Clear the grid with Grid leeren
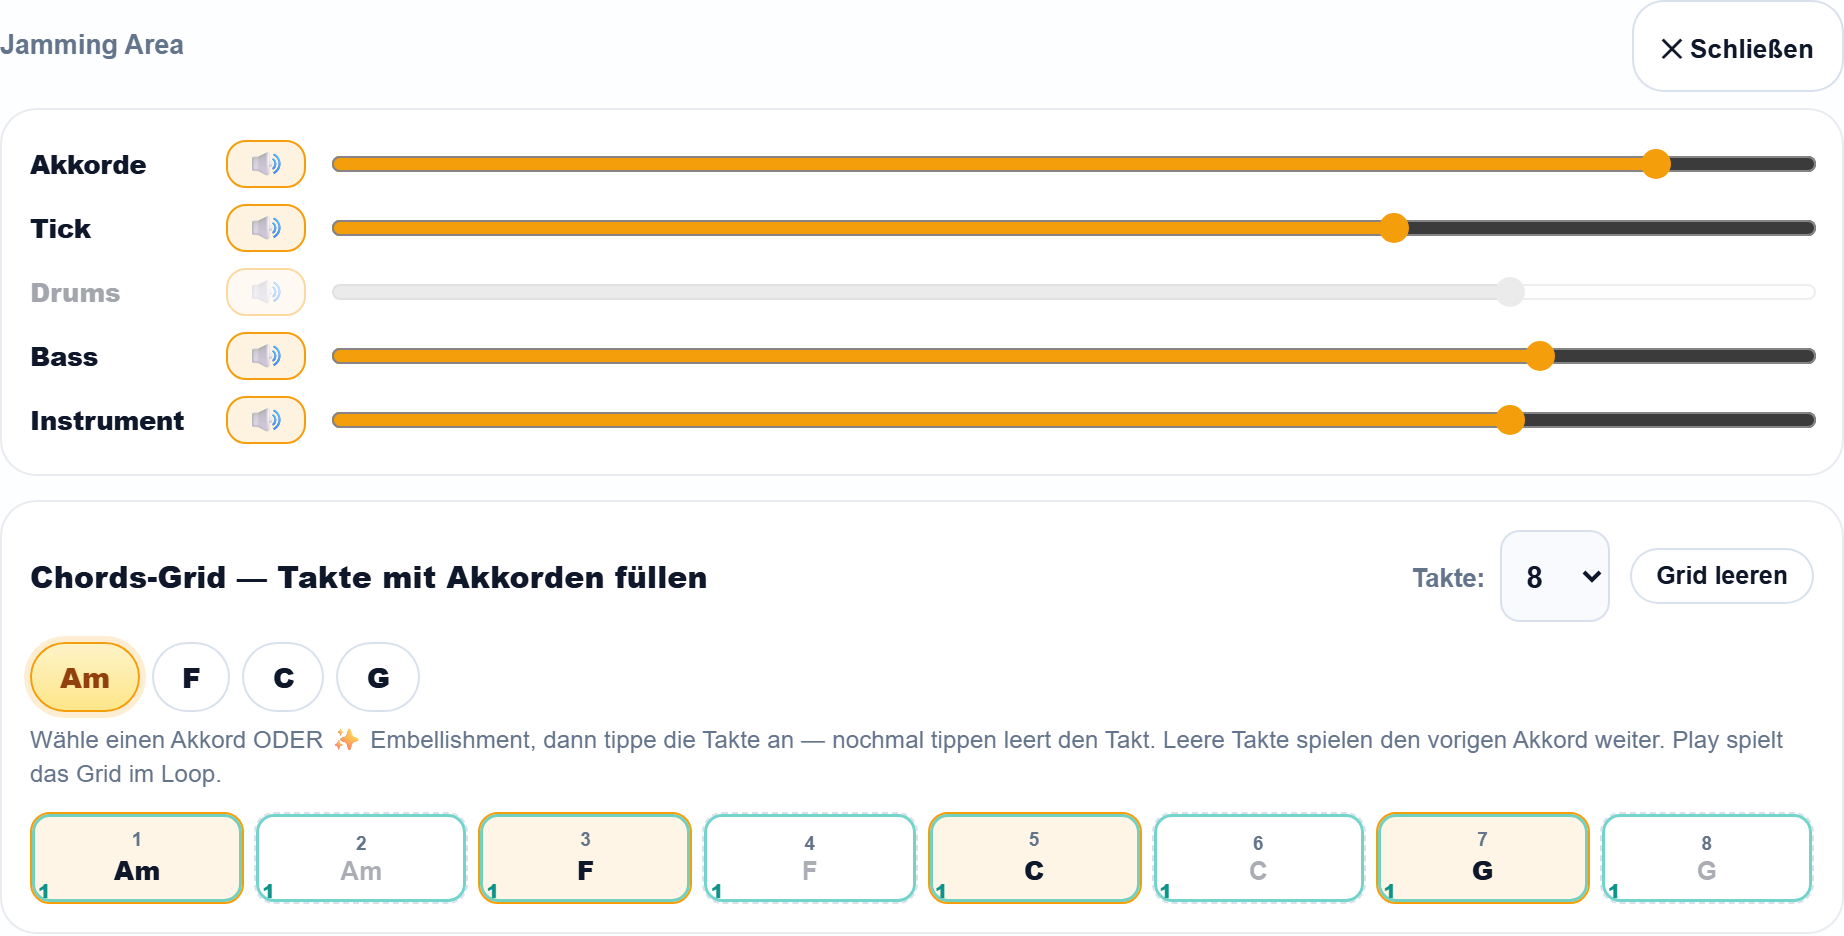This screenshot has width=1844, height=936. tap(1721, 576)
